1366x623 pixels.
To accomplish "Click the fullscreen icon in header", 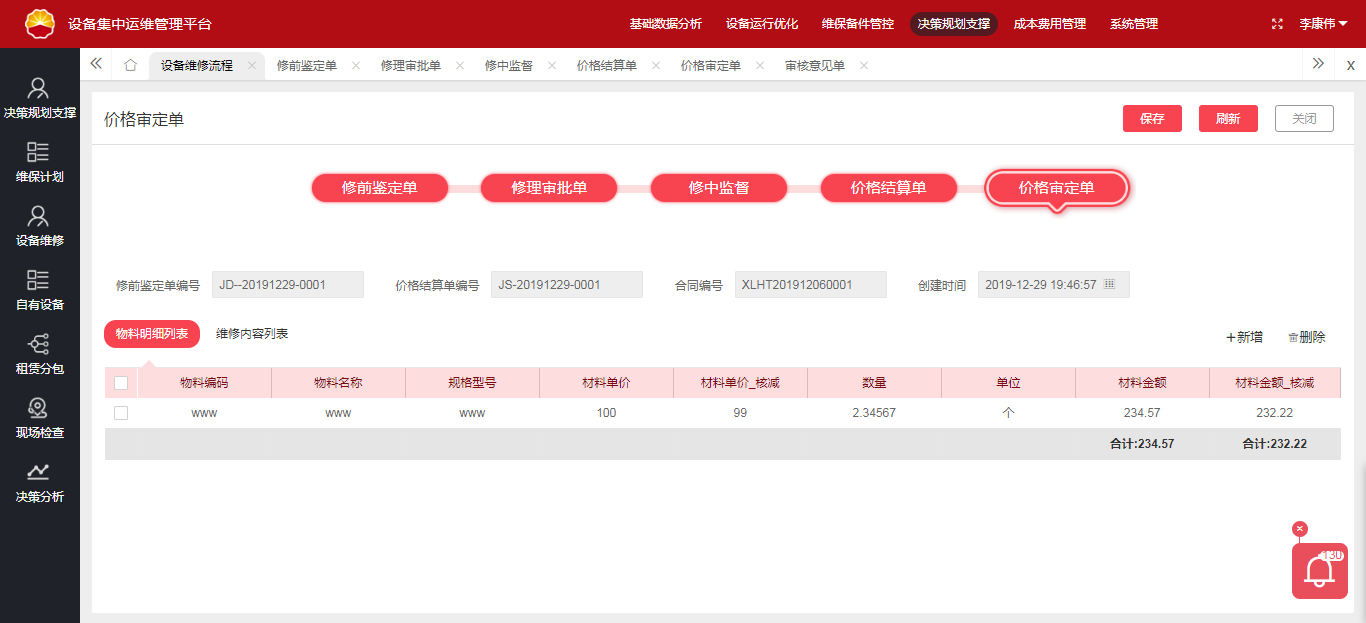I will [x=1276, y=24].
